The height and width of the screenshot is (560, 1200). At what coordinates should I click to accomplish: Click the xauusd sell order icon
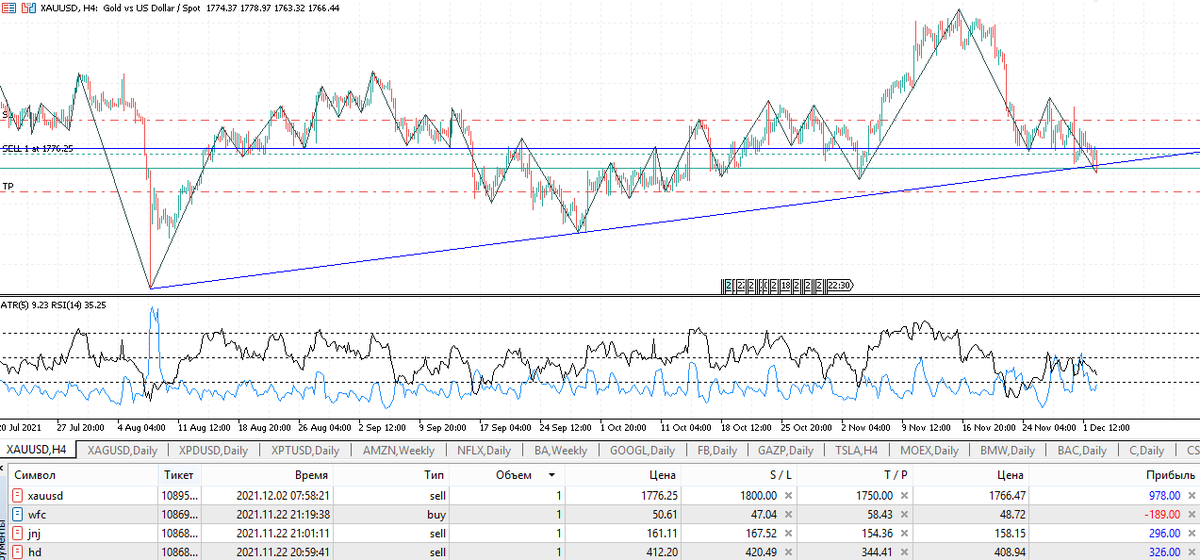[x=17, y=496]
